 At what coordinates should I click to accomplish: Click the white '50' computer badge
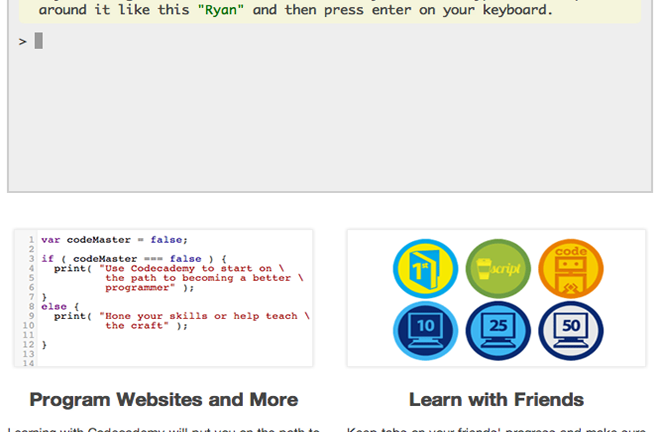click(570, 331)
